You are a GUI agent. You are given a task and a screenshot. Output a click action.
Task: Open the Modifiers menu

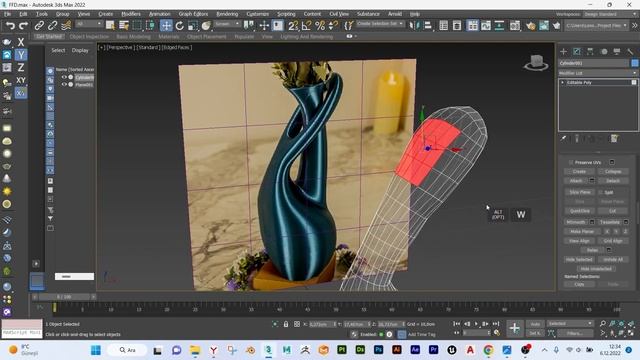(x=131, y=14)
